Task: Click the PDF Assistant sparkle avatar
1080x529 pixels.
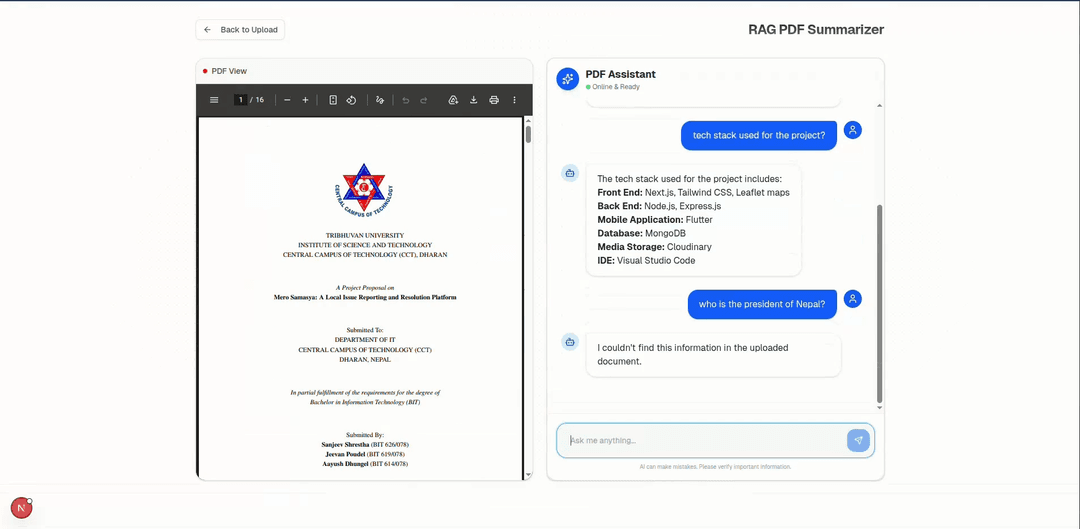Action: [568, 79]
